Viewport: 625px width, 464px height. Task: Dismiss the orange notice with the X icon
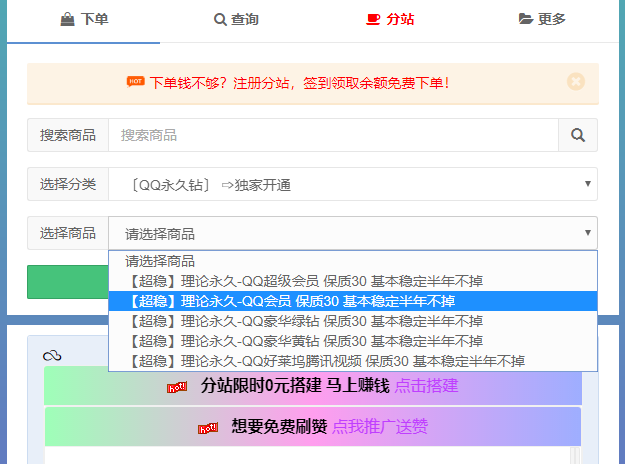(575, 82)
